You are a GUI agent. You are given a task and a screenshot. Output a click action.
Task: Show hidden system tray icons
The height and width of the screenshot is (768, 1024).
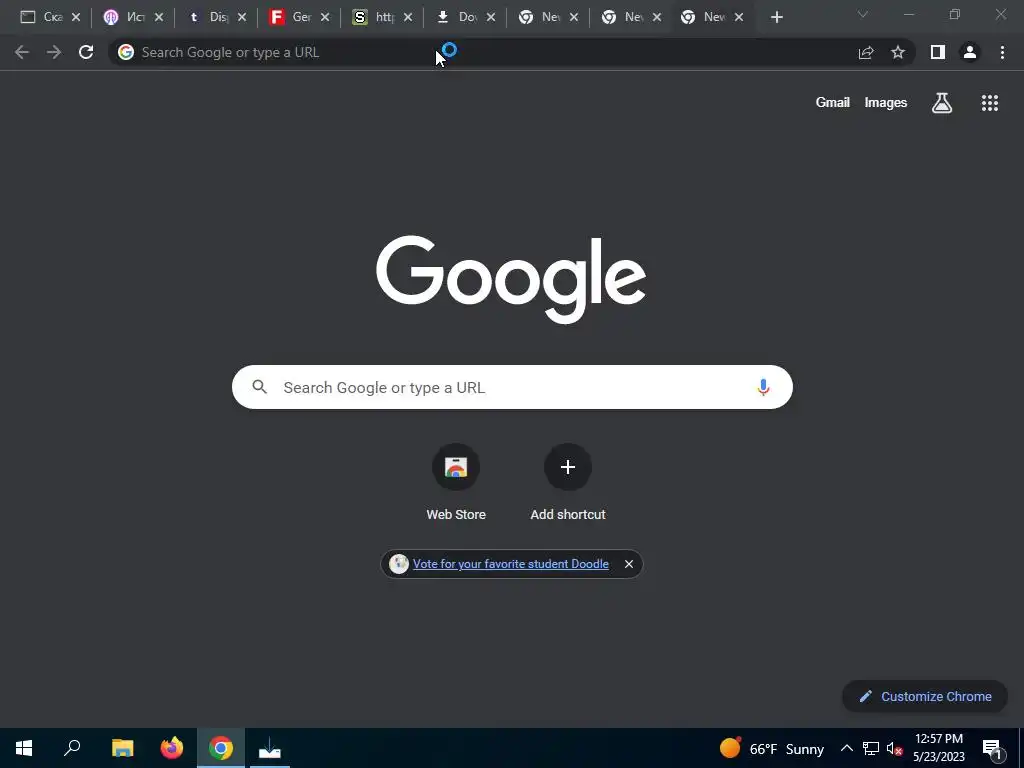coord(846,748)
